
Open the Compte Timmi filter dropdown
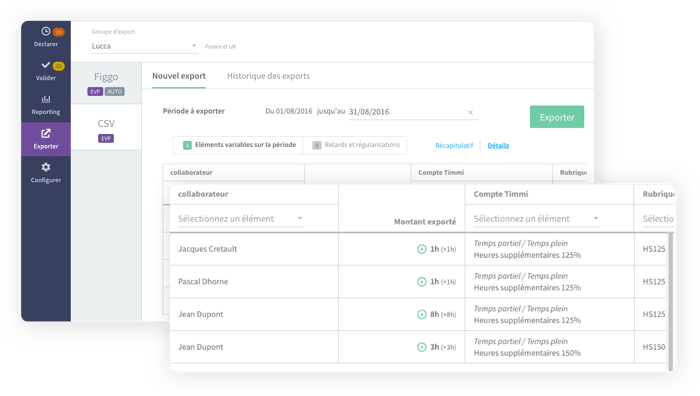point(536,219)
